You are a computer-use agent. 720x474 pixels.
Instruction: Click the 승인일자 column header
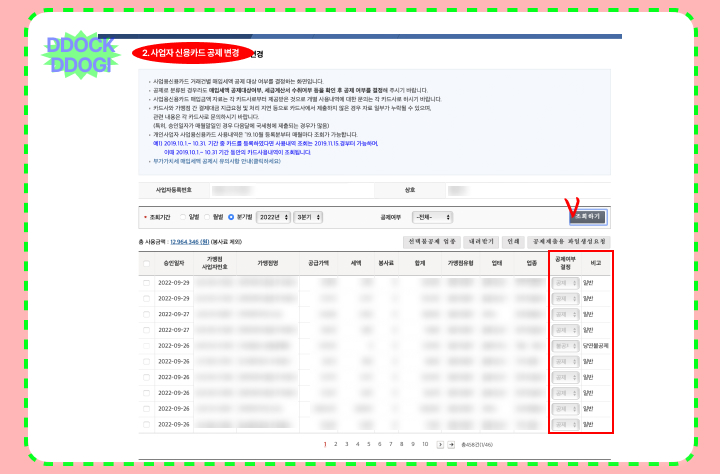click(174, 264)
